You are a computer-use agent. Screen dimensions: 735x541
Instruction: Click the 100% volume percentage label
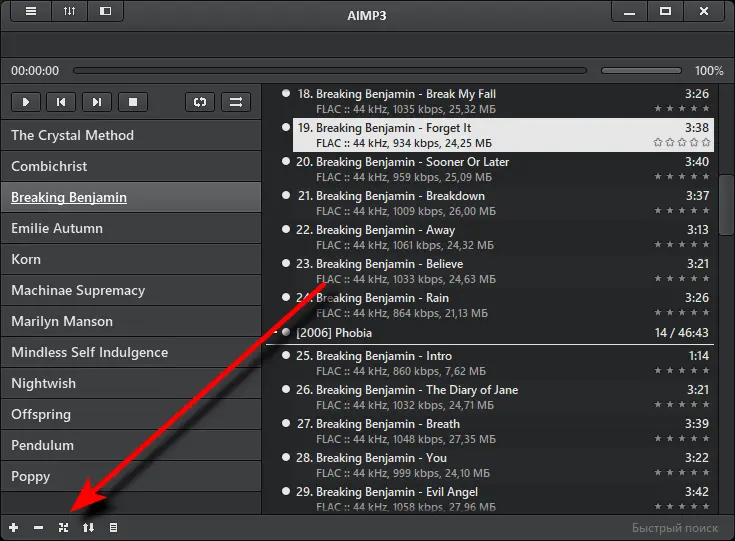[x=709, y=71]
